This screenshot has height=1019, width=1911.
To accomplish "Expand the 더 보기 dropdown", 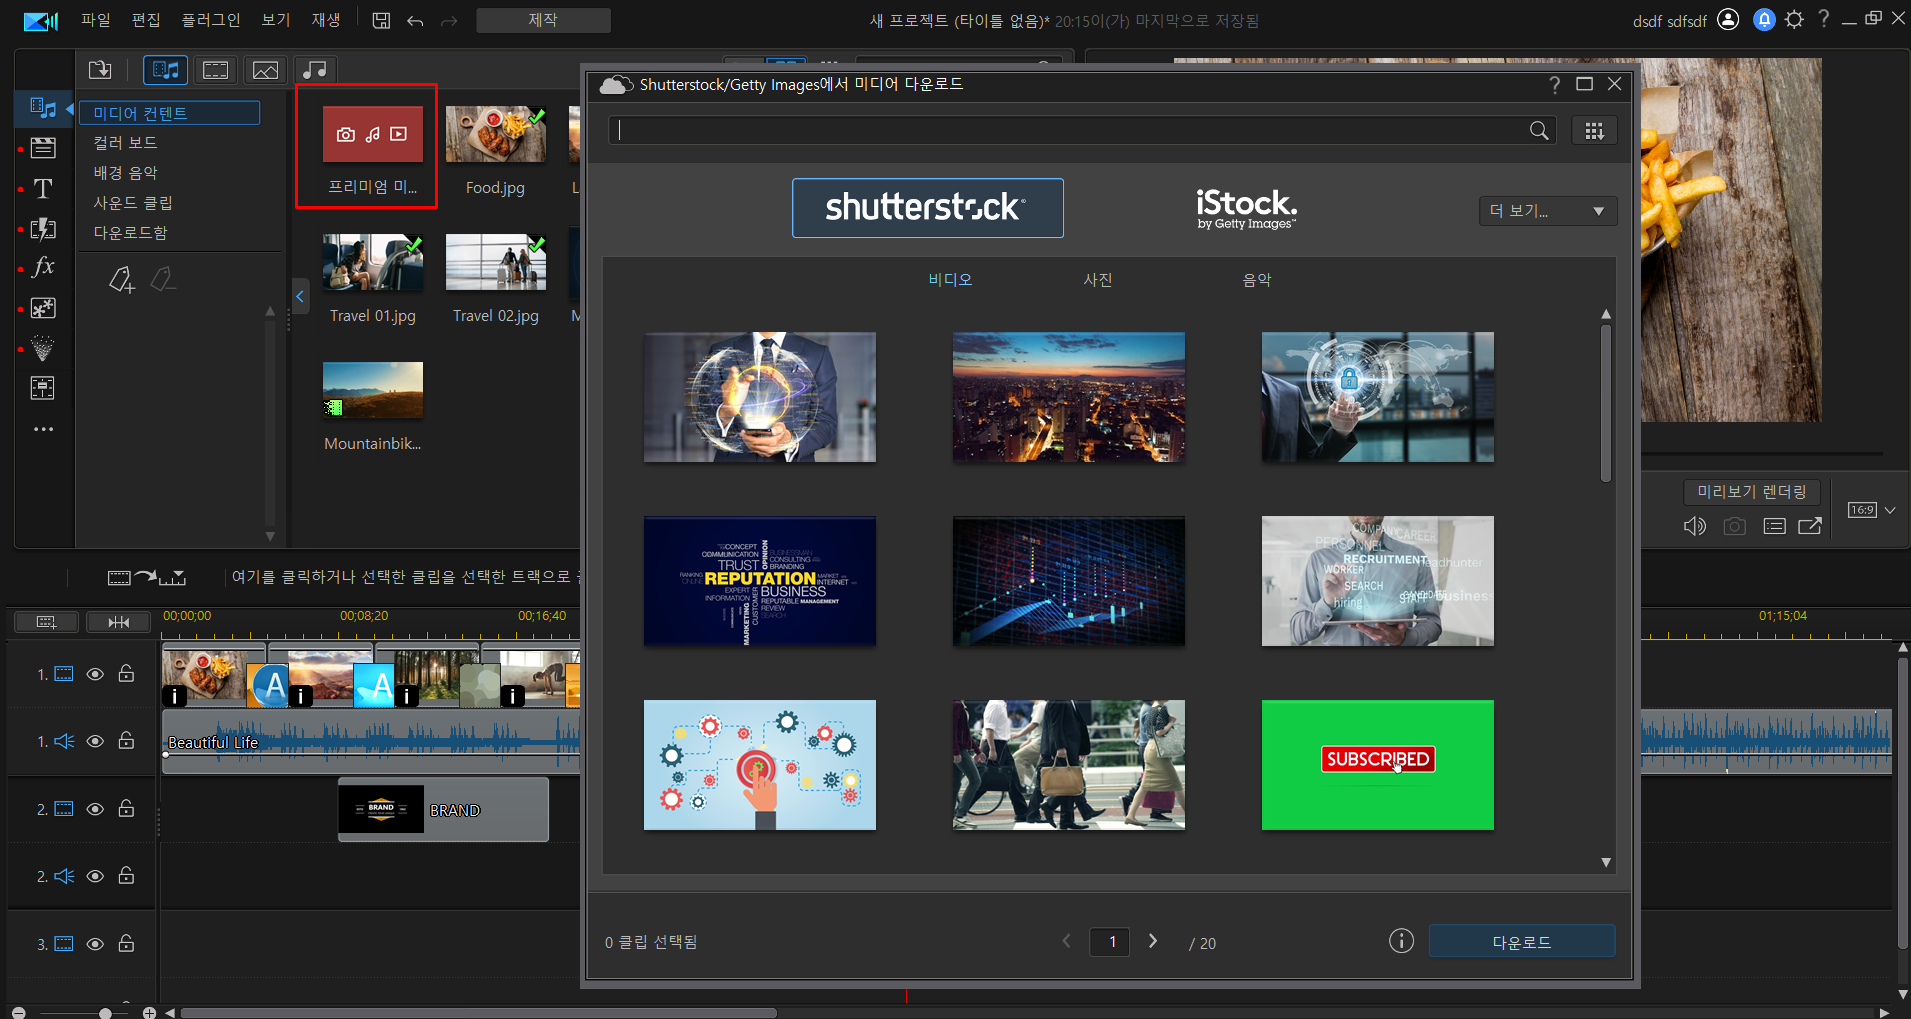I will click(1547, 211).
